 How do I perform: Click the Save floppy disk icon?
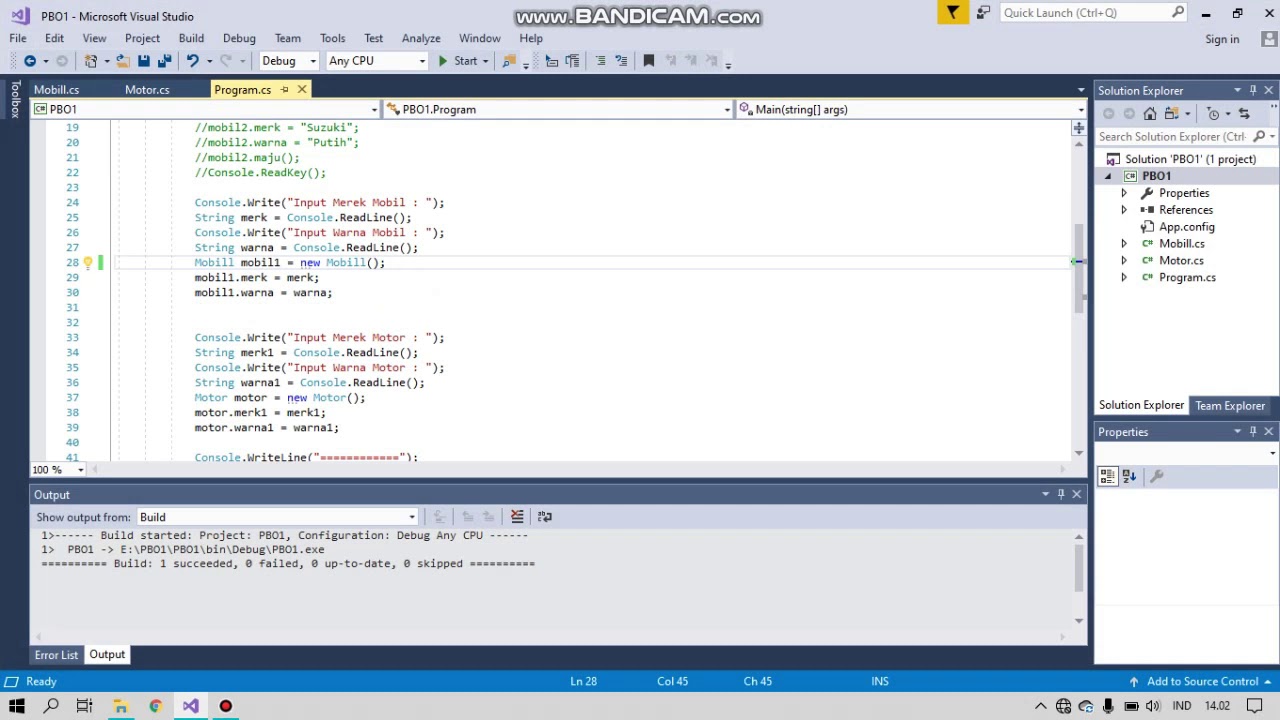tap(144, 61)
